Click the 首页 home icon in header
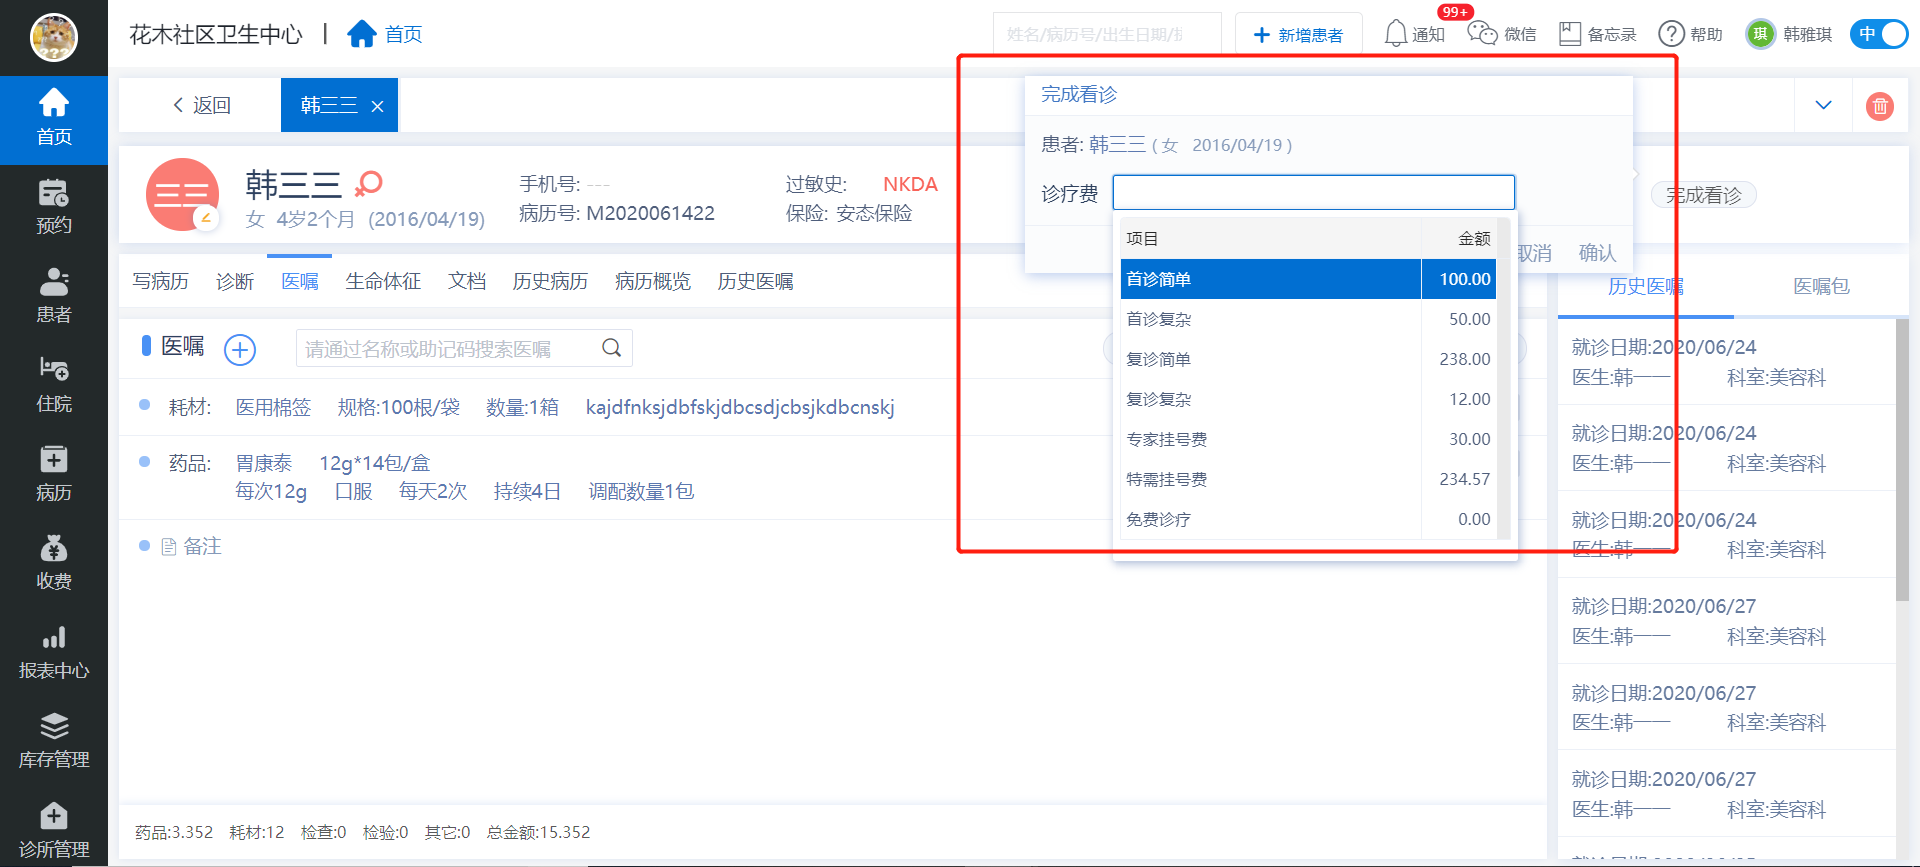The height and width of the screenshot is (867, 1920). coord(361,34)
